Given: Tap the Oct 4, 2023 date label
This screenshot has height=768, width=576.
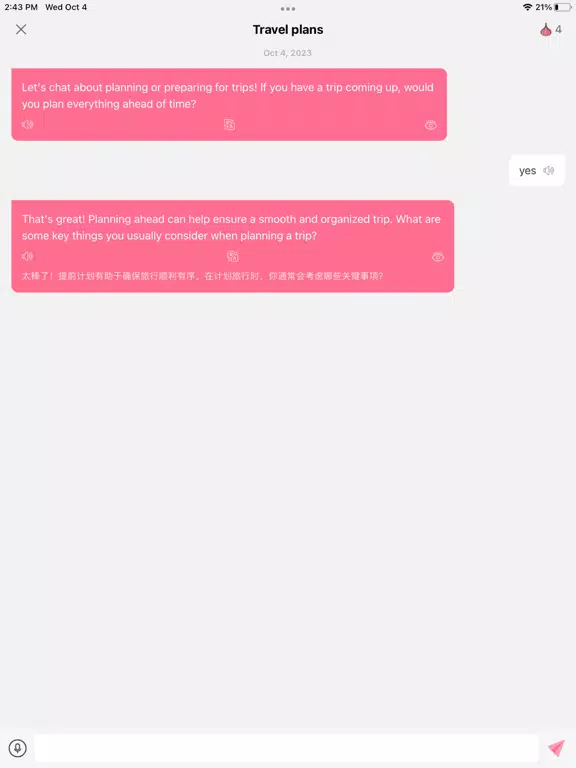Looking at the screenshot, I should click(288, 53).
